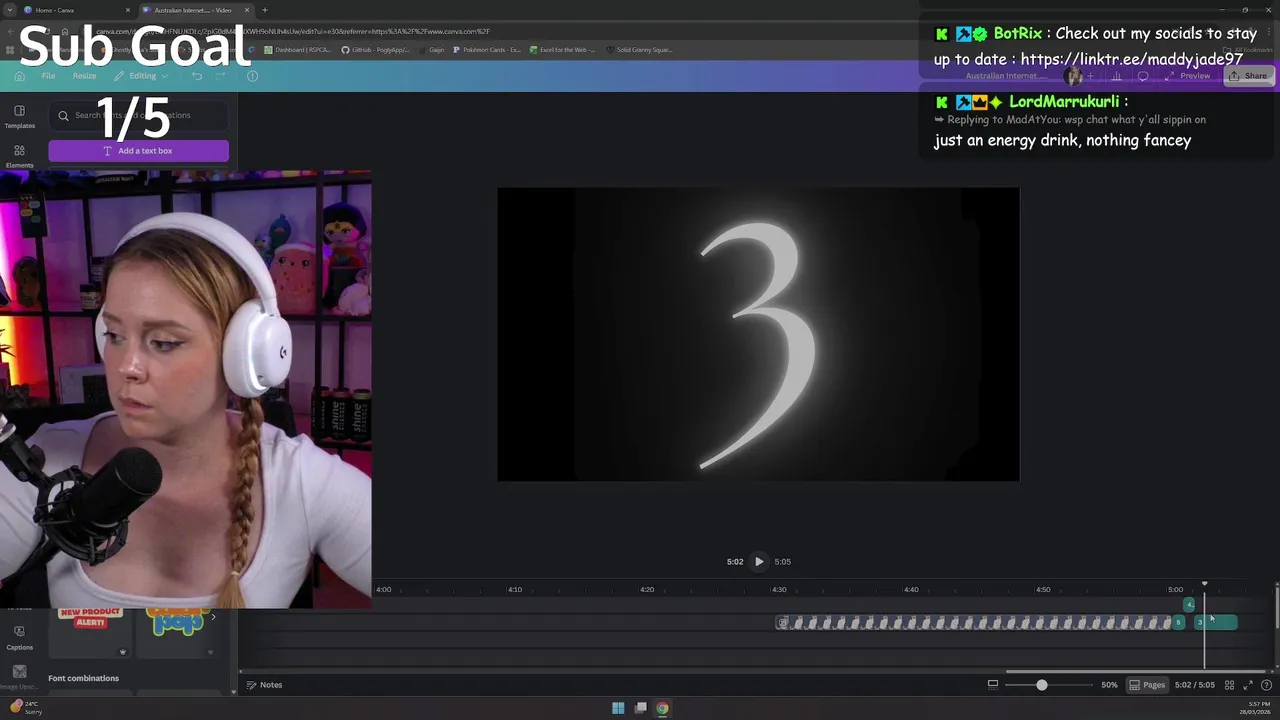Switch to the Australian Internet video browser tab
Screen dimensions: 1280x720
pos(195,10)
